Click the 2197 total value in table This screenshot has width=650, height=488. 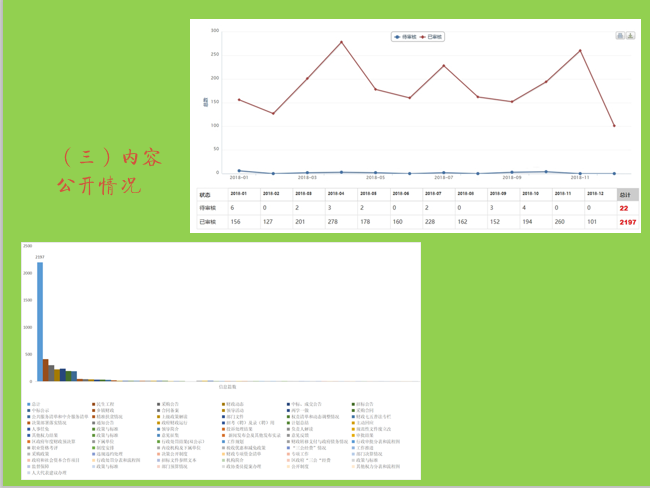click(x=624, y=222)
